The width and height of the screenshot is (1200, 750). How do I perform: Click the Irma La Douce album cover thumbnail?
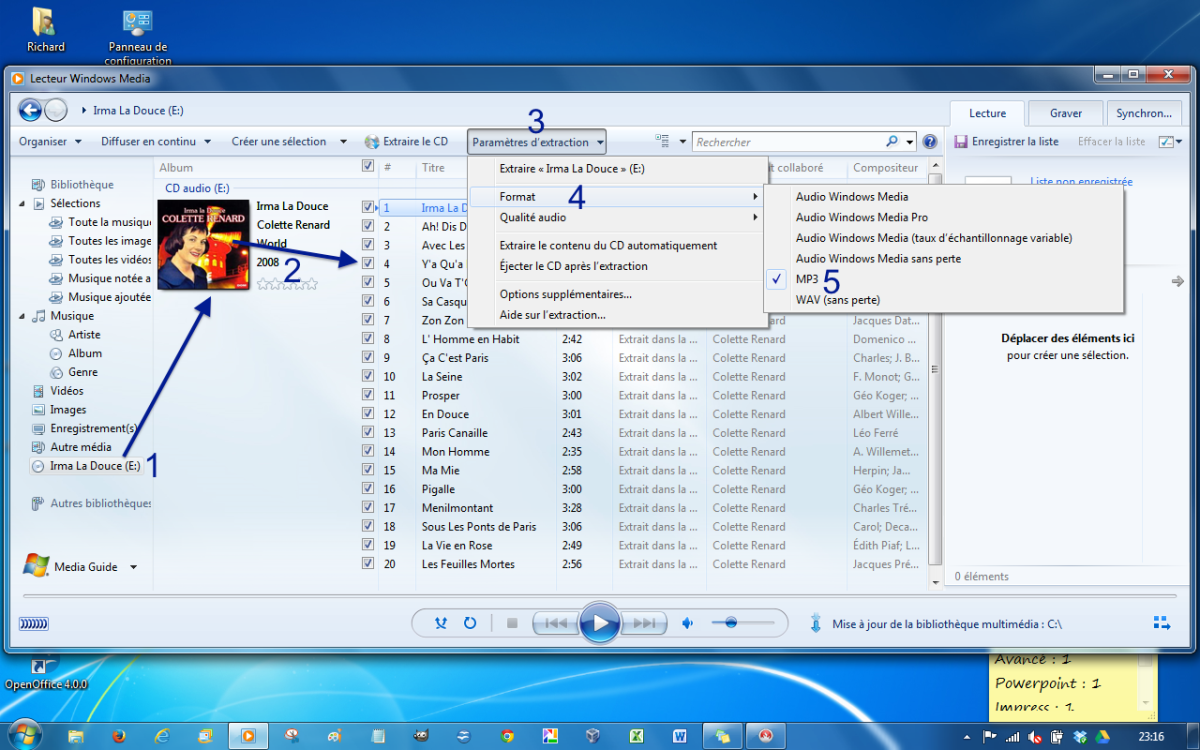click(x=203, y=246)
